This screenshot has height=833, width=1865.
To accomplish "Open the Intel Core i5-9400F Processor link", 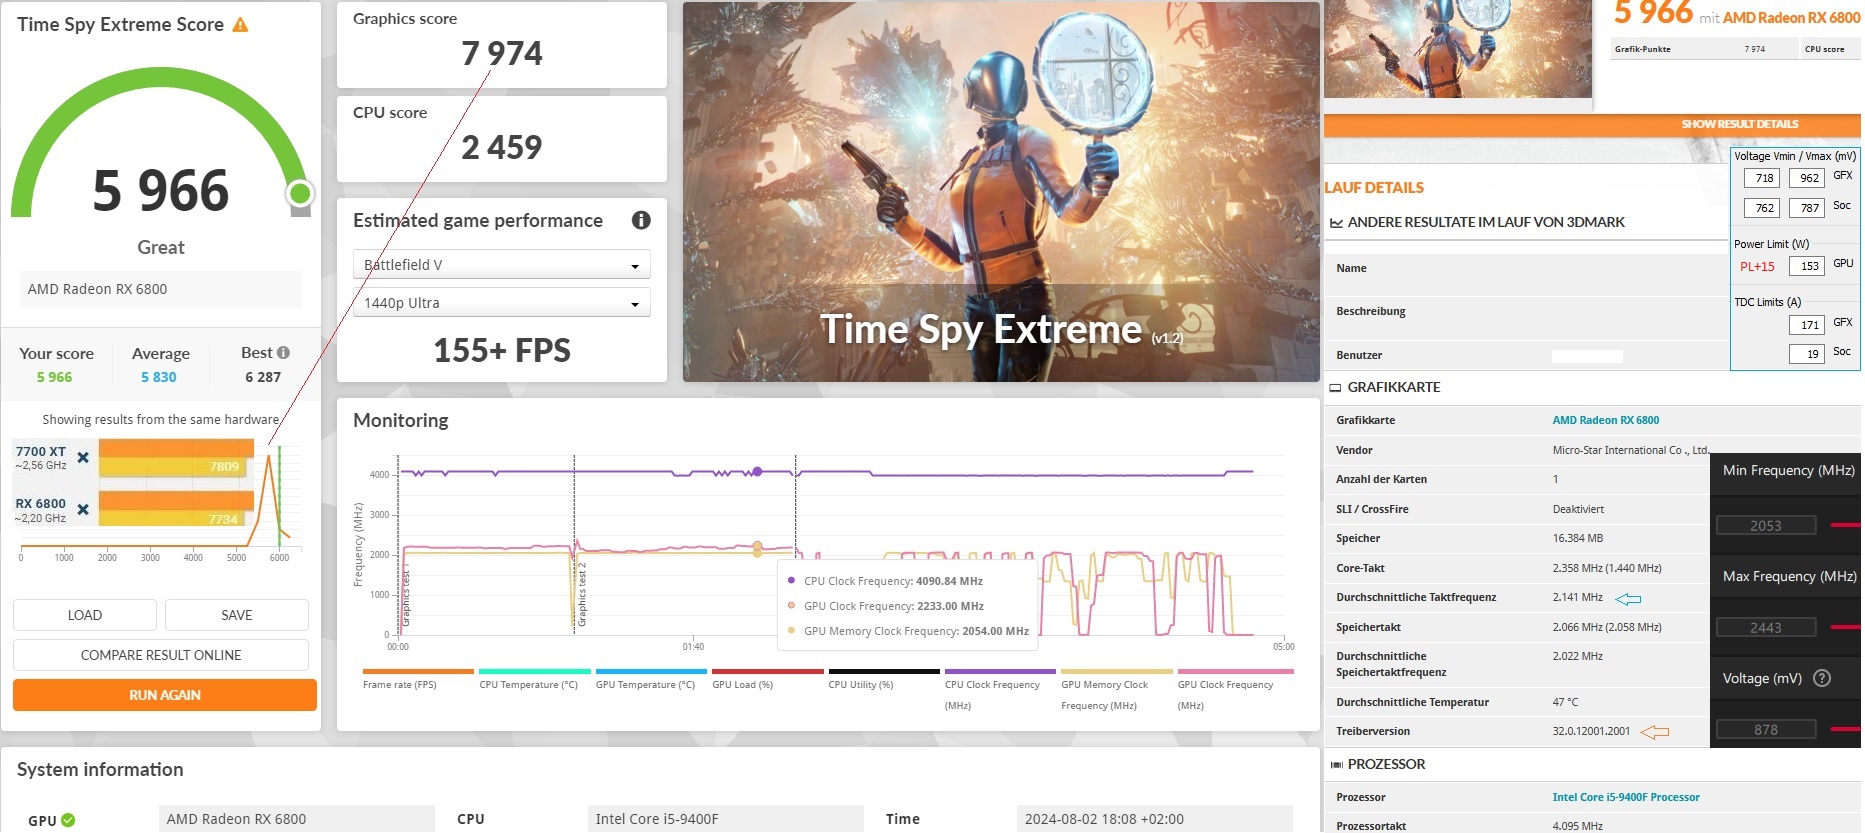I will tap(1626, 797).
